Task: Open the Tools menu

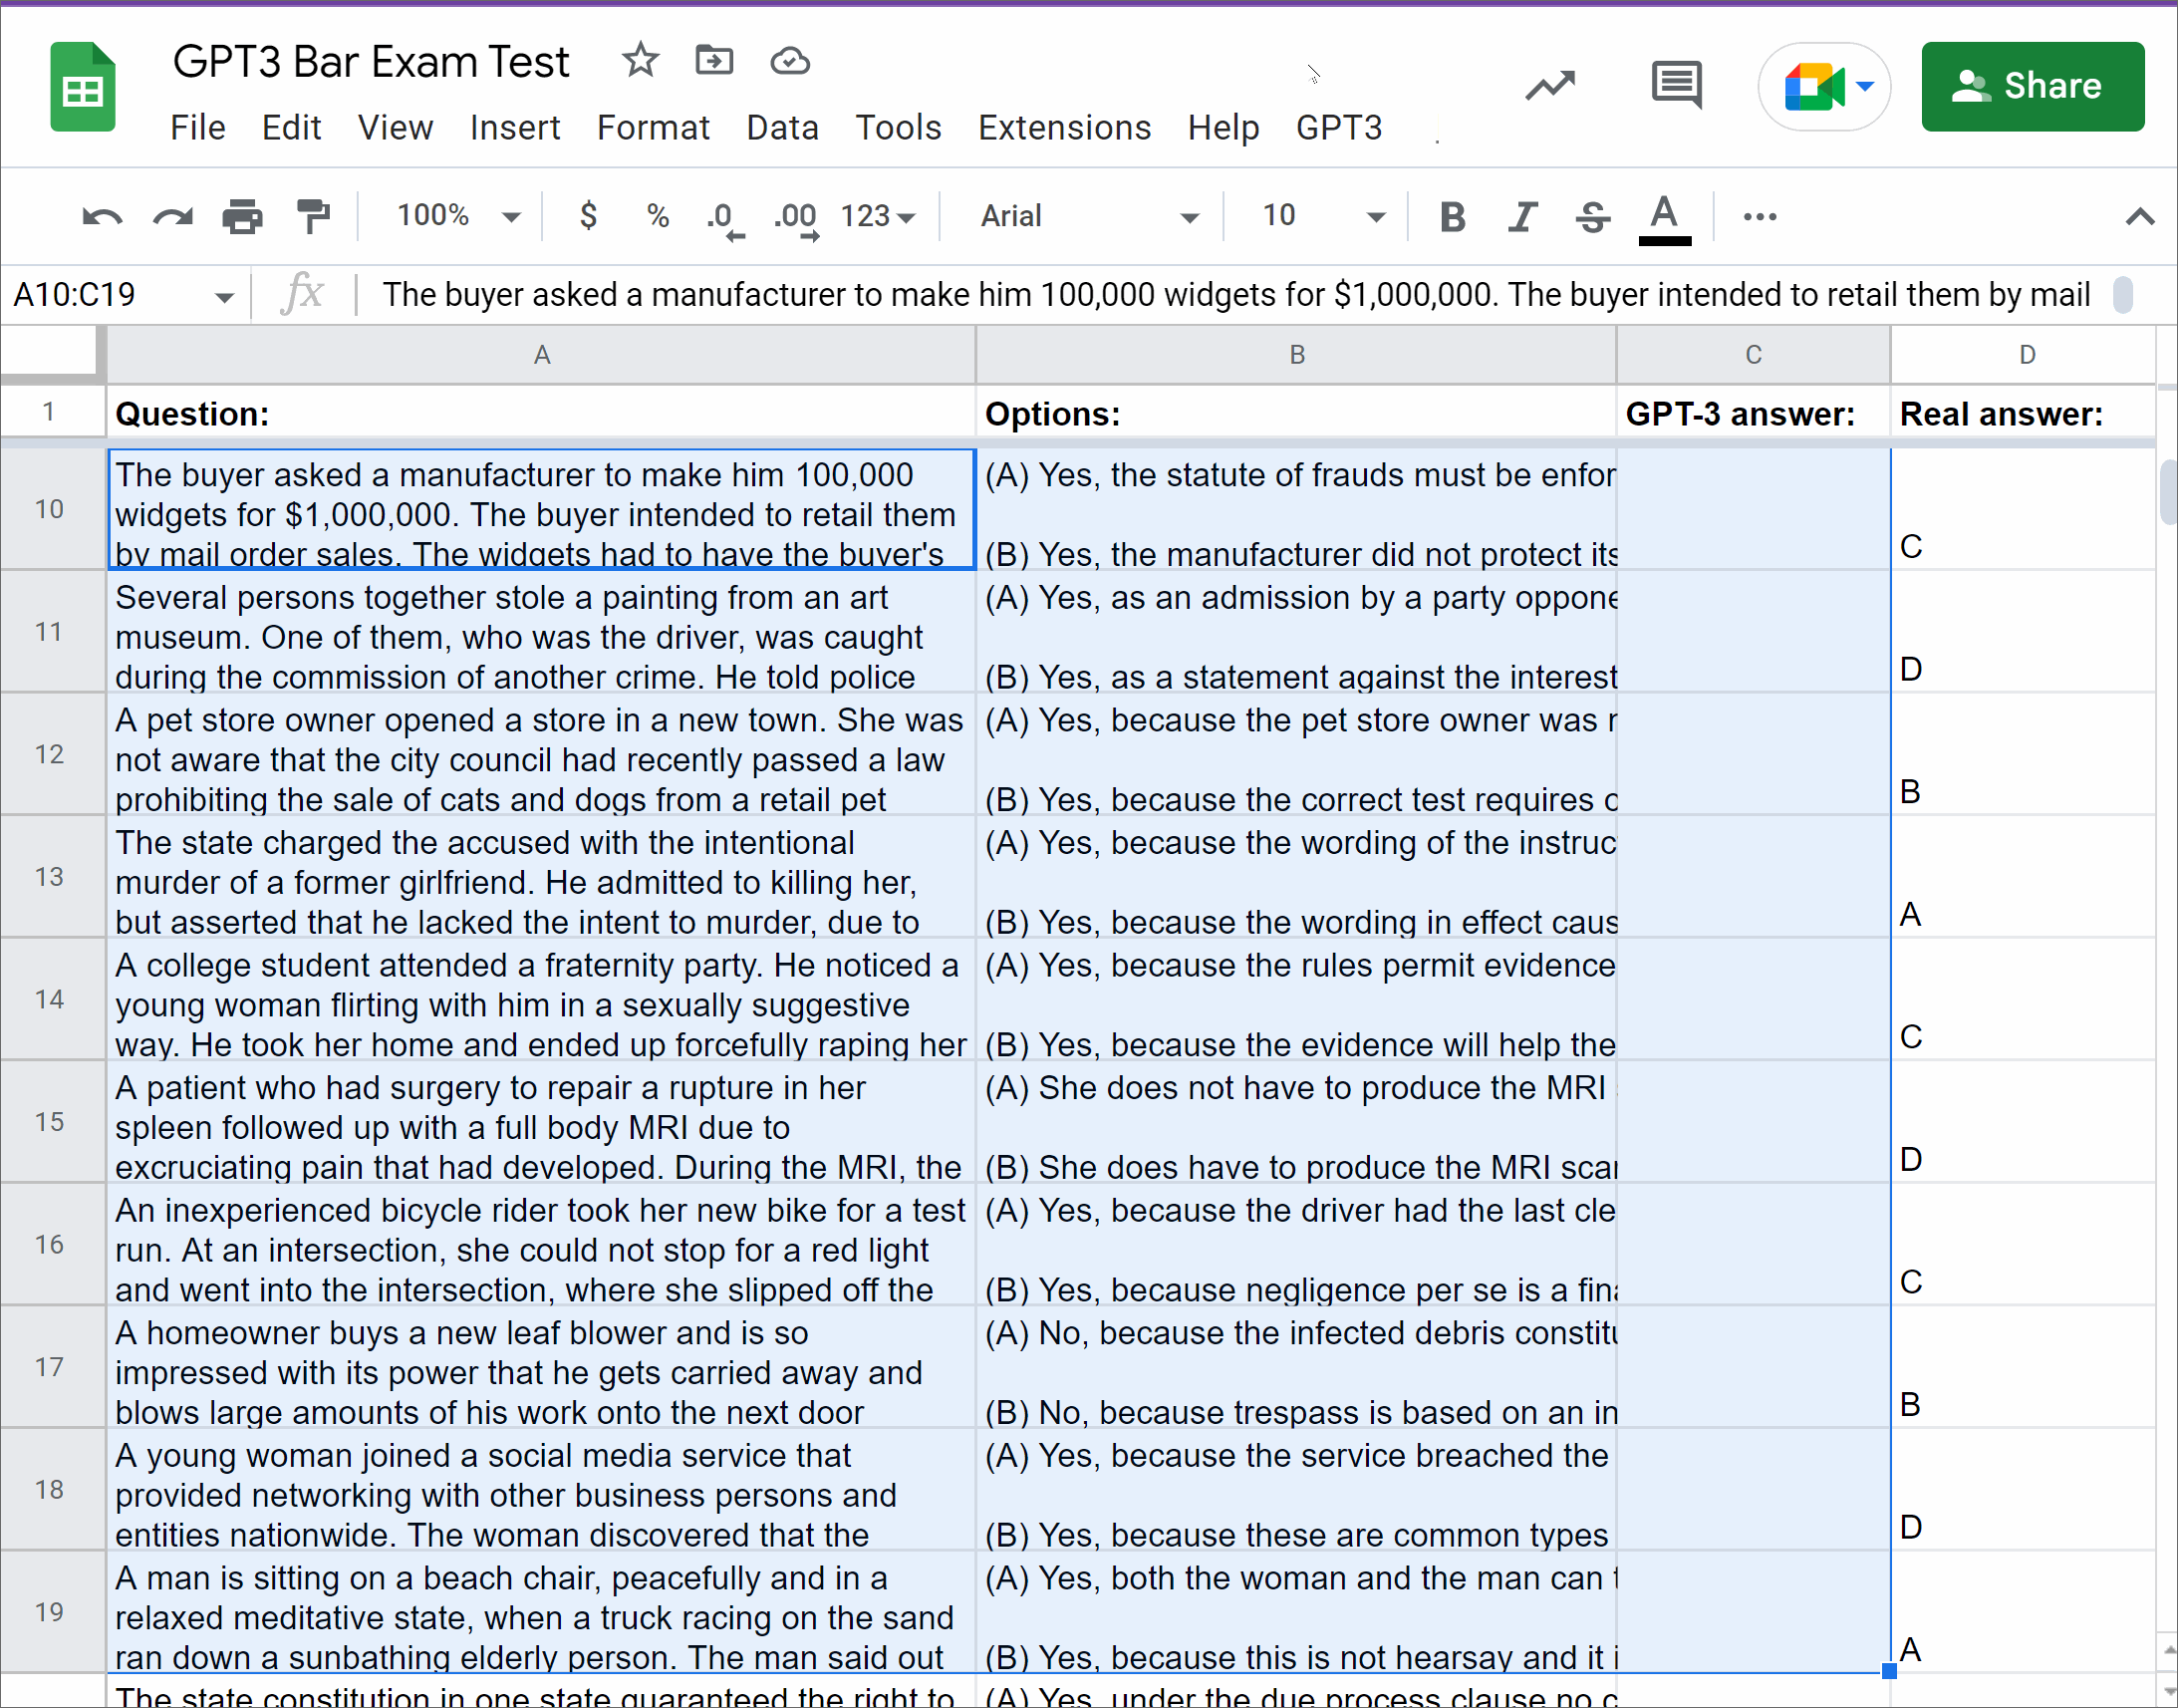Action: (898, 128)
